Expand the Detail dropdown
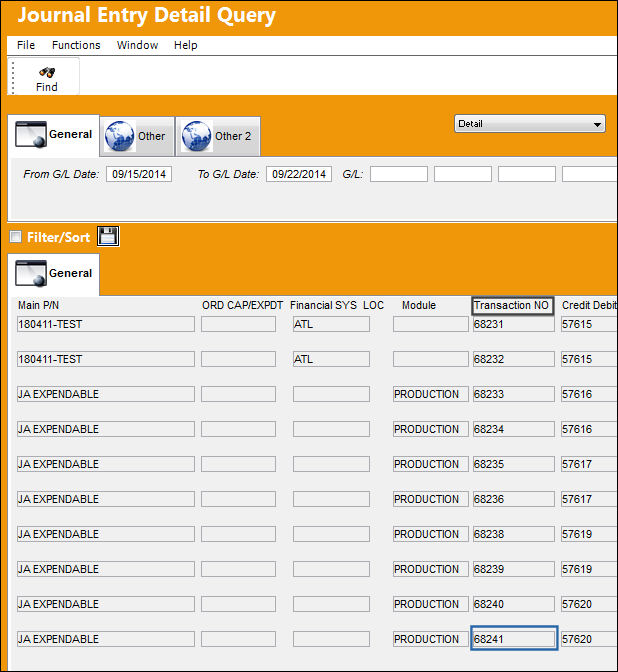The image size is (618, 672). [530, 124]
